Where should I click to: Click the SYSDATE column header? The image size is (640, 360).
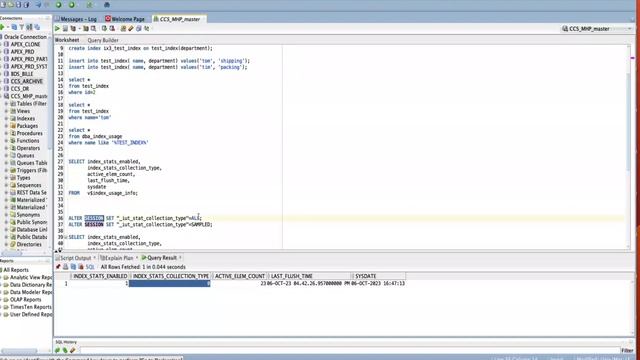point(379,276)
